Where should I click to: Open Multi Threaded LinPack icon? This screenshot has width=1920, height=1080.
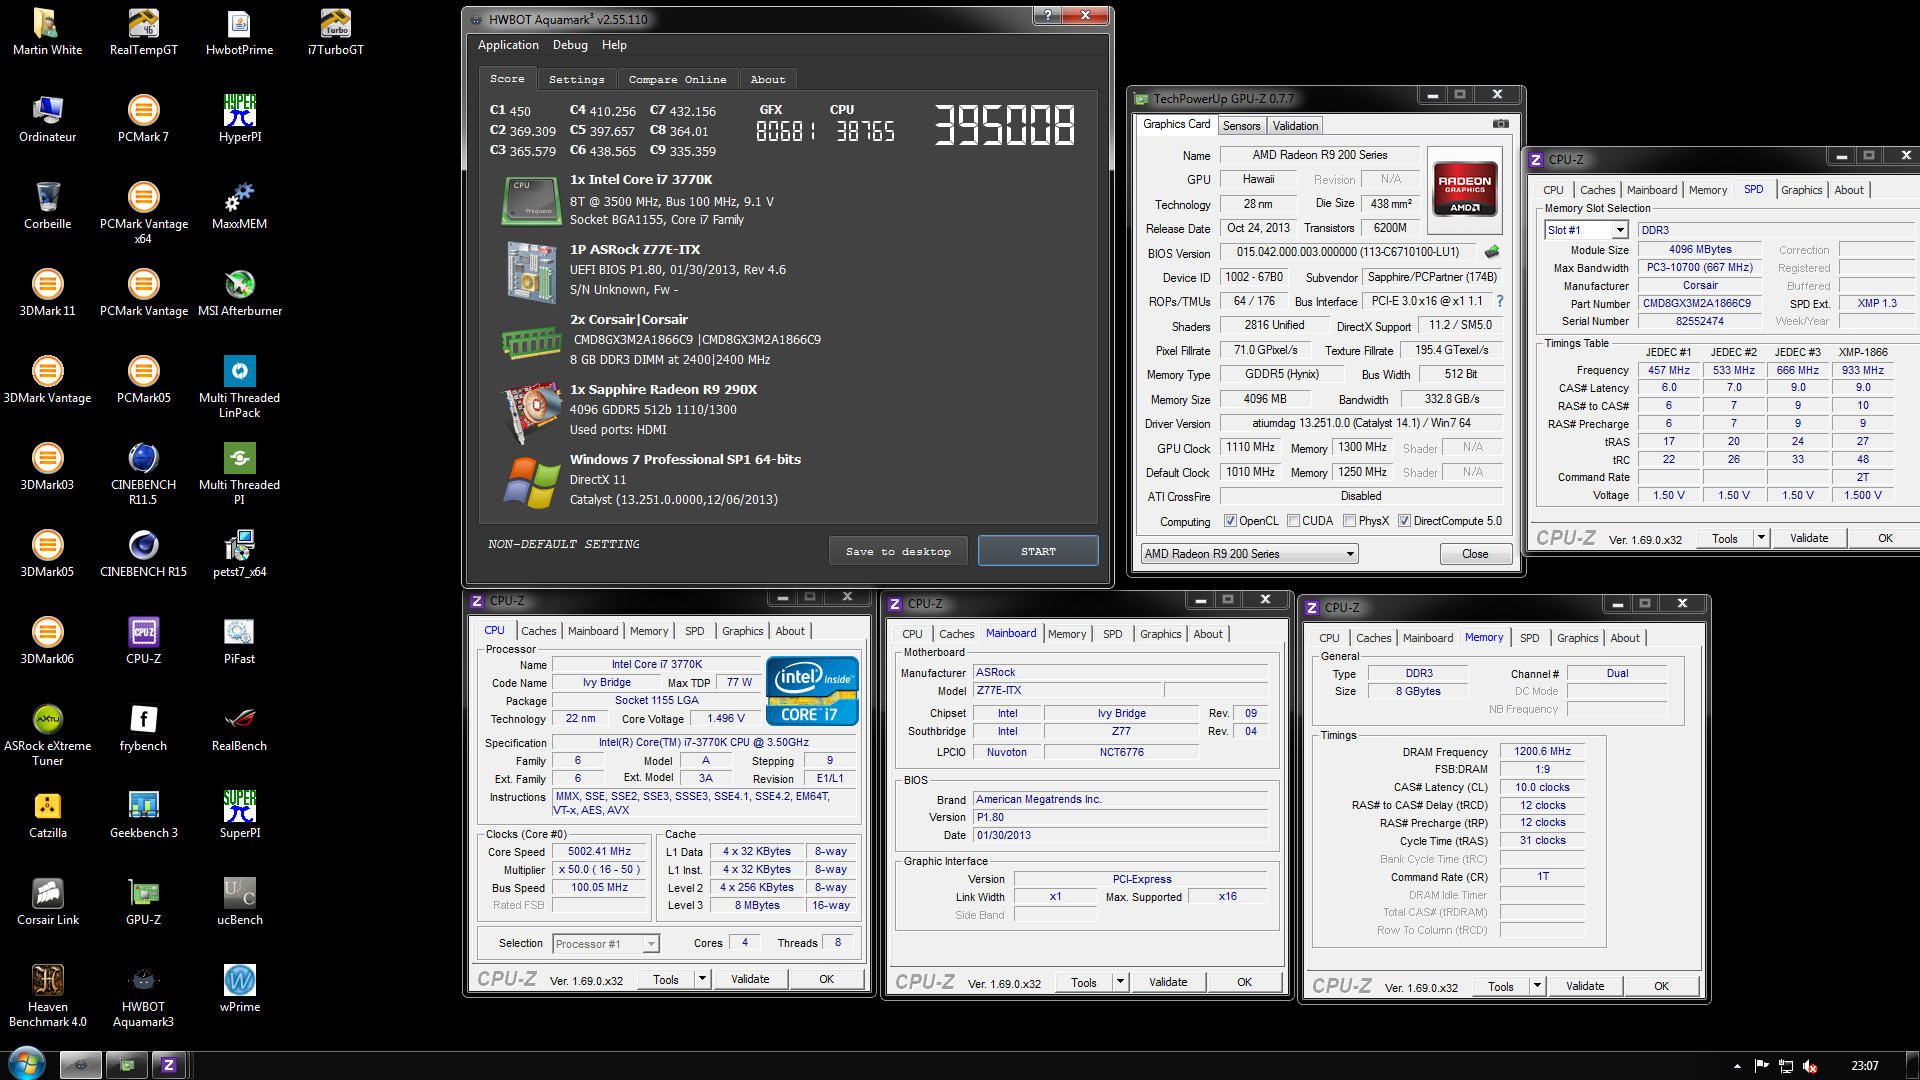tap(240, 387)
